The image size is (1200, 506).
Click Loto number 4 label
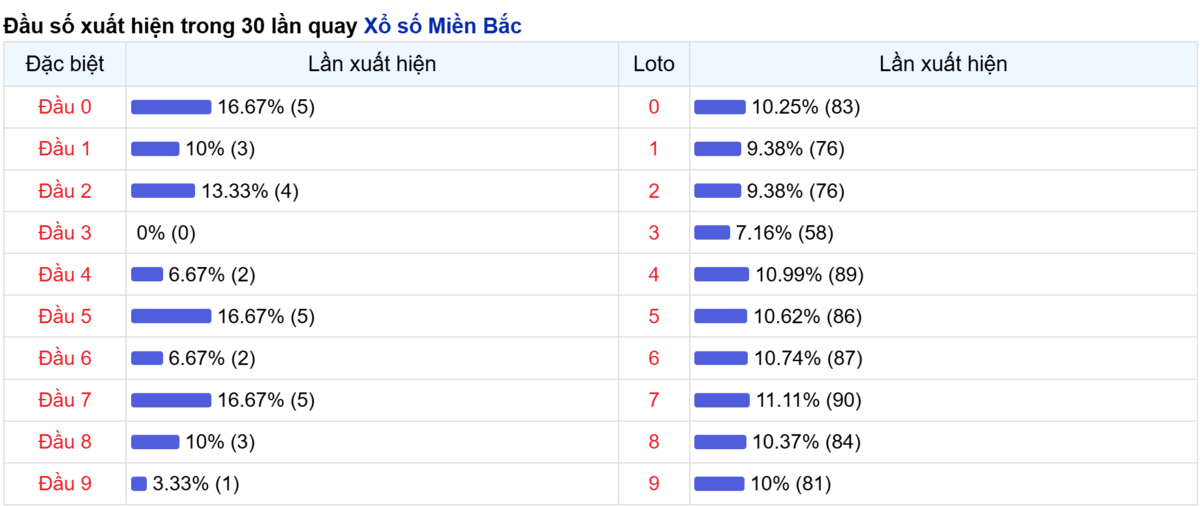[654, 275]
